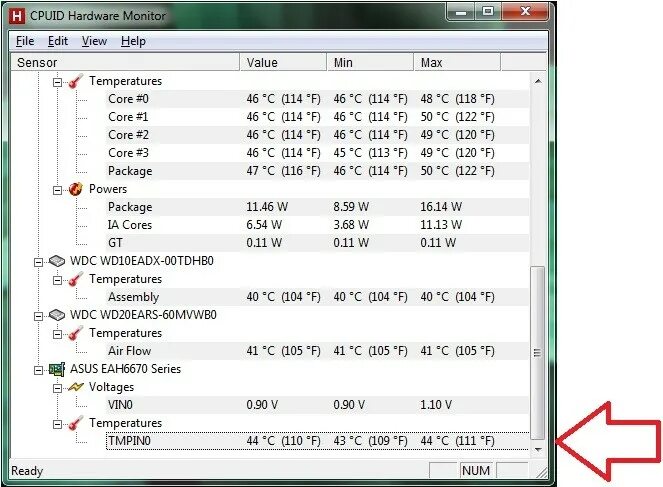The width and height of the screenshot is (663, 487).
Task: Select the power Package row showing 11.46 W
Action: click(317, 207)
